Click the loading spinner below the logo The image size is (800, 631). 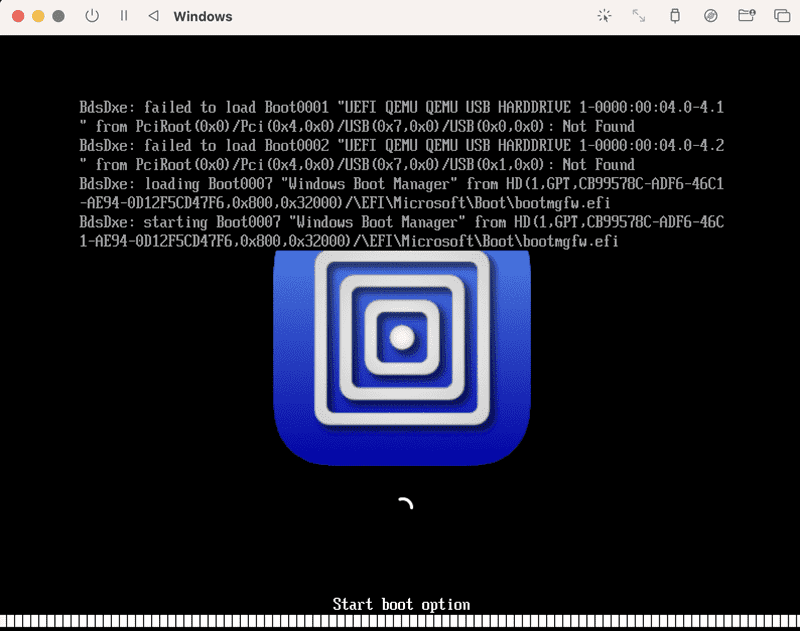point(405,504)
